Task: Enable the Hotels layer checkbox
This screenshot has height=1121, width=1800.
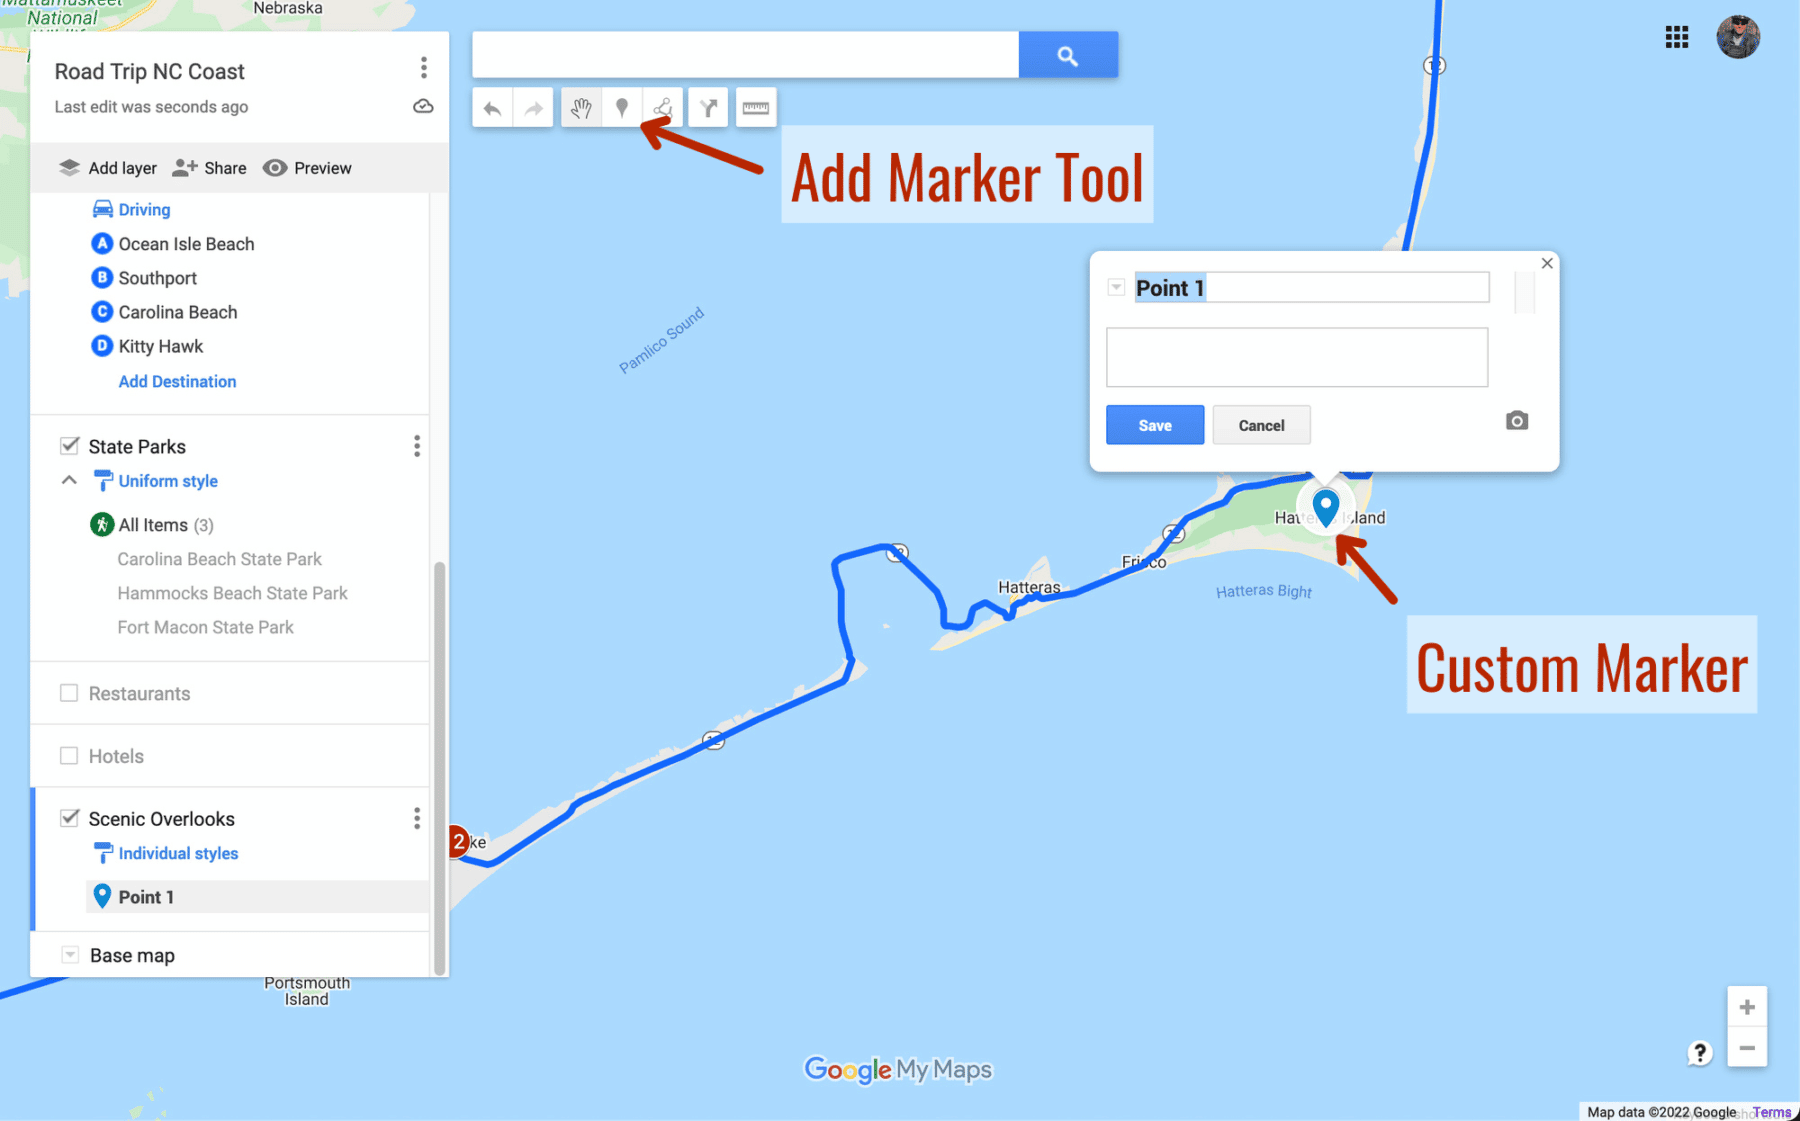Action: tap(69, 756)
